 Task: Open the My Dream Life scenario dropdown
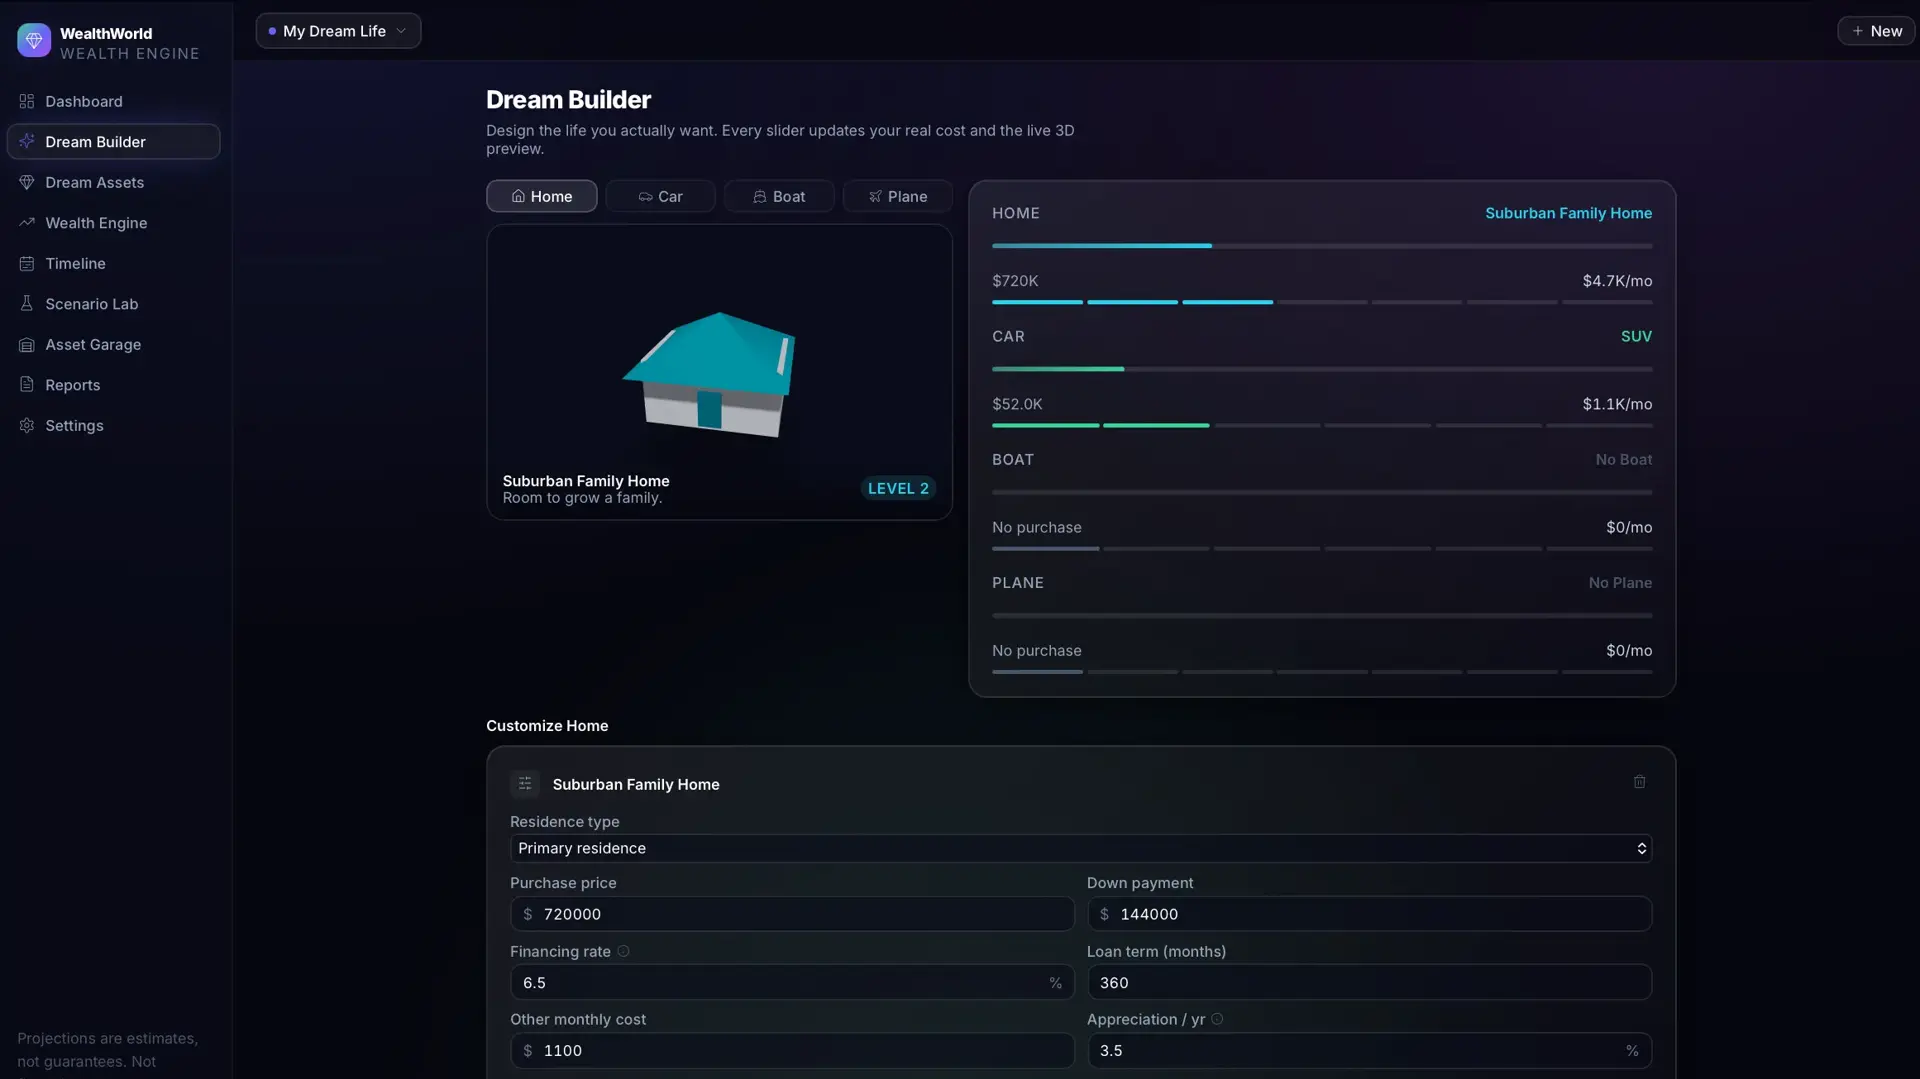point(338,31)
